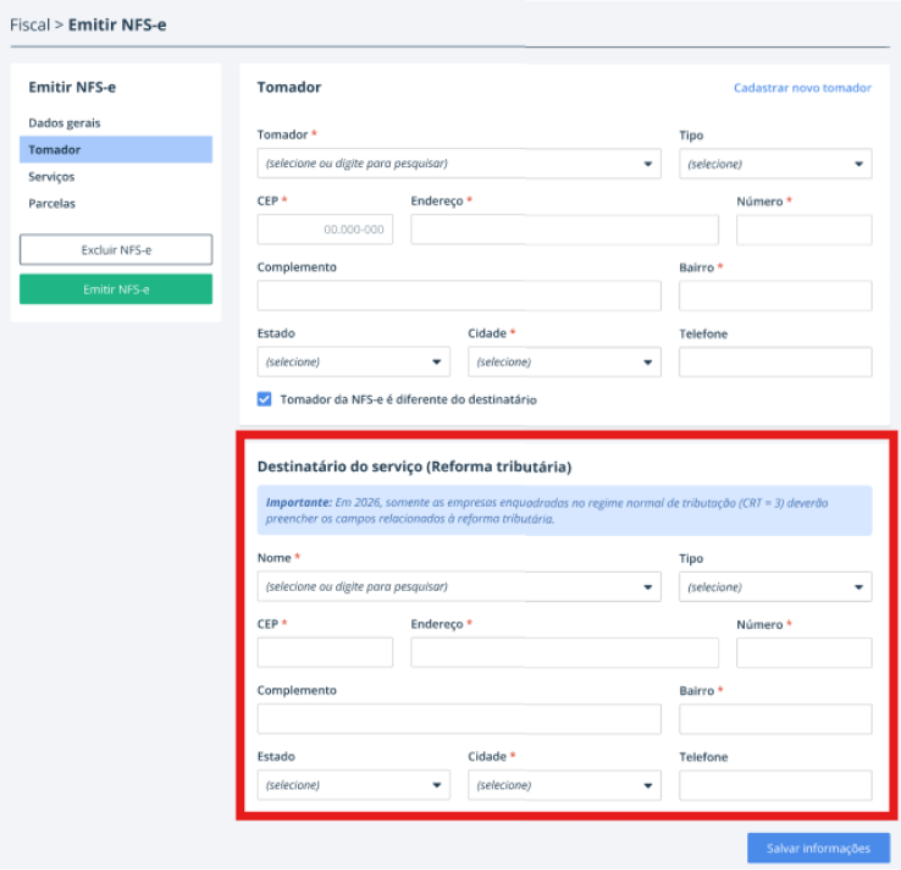The height and width of the screenshot is (870, 901).
Task: Click the Bairro field in Tomador section
Action: (775, 296)
